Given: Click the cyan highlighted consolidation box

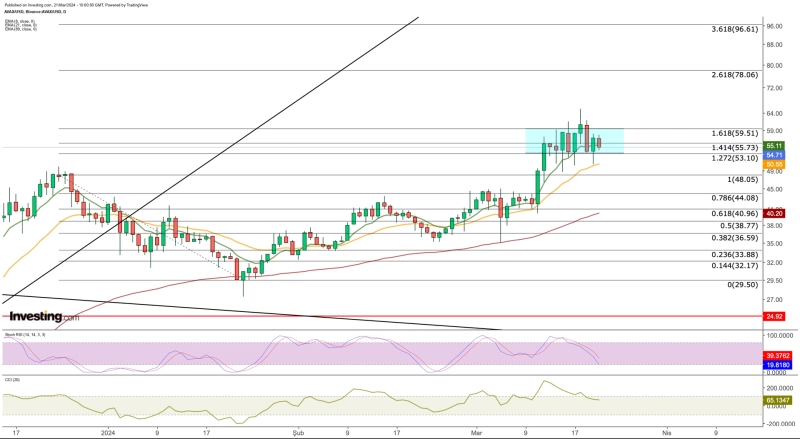Looking at the screenshot, I should click(x=574, y=140).
